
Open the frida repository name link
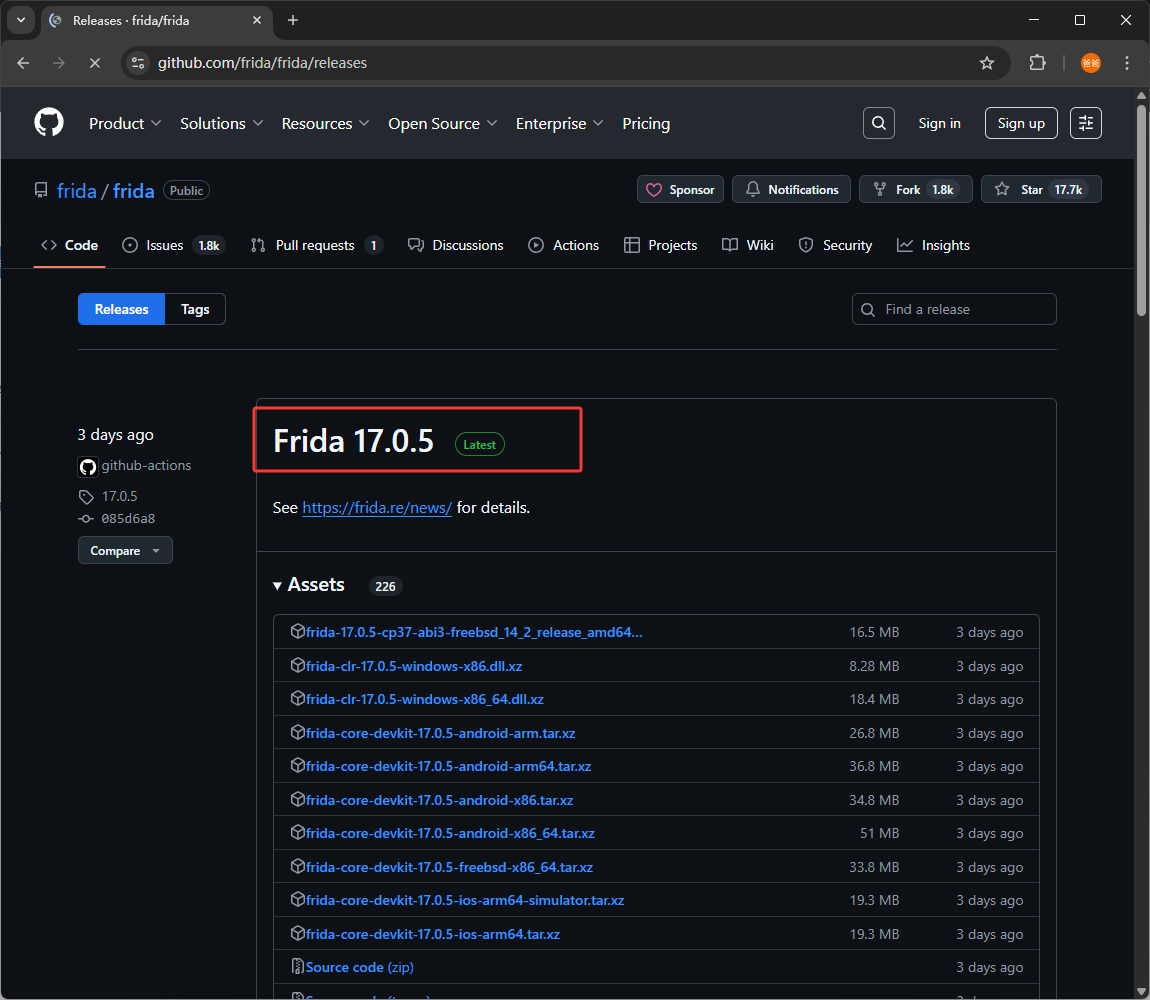(133, 191)
